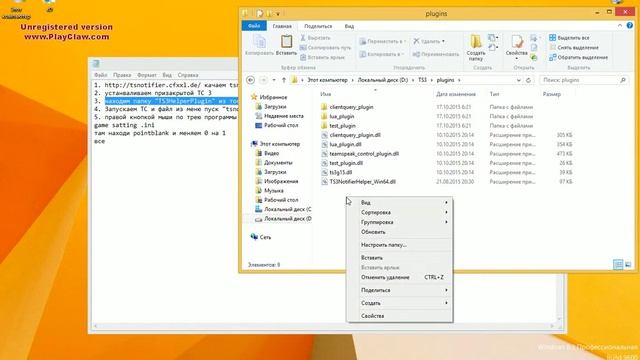Click the refresh icon in address bar

pos(529,80)
